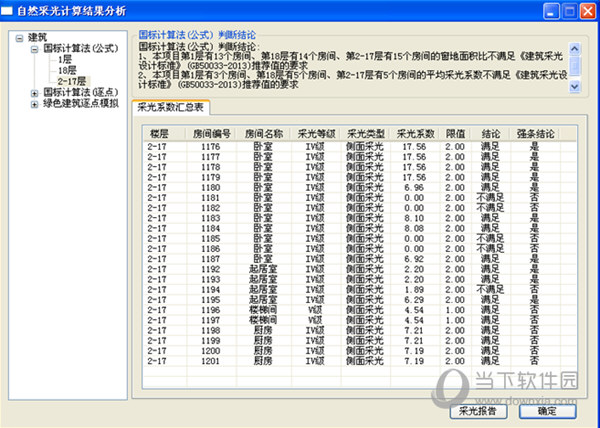
Task: Click the 采光报告 button
Action: click(478, 410)
